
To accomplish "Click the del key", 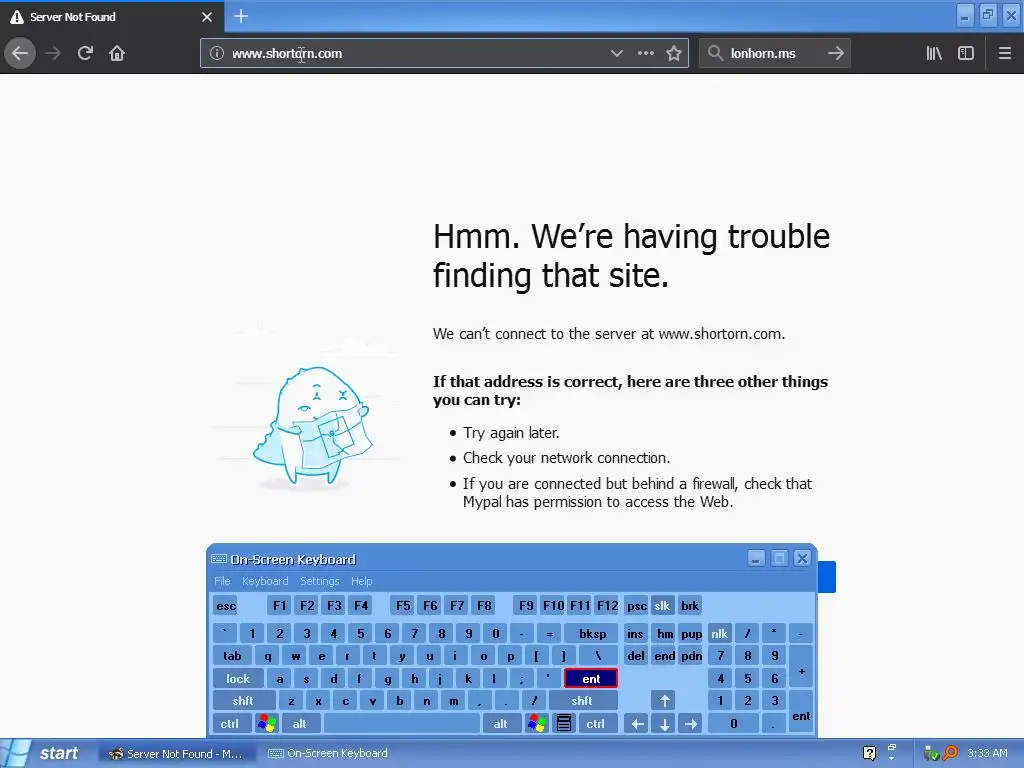I will 636,656.
